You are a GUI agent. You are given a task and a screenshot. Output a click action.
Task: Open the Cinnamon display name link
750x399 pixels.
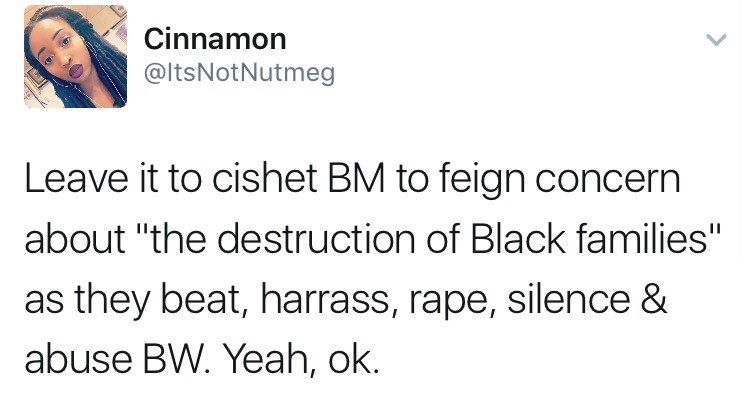tap(215, 39)
